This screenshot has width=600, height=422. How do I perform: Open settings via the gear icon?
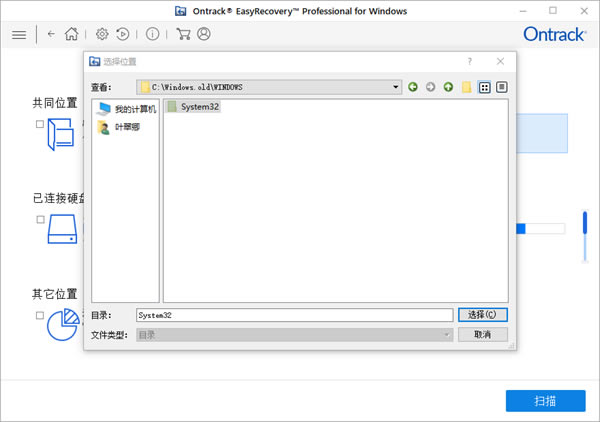click(x=102, y=34)
